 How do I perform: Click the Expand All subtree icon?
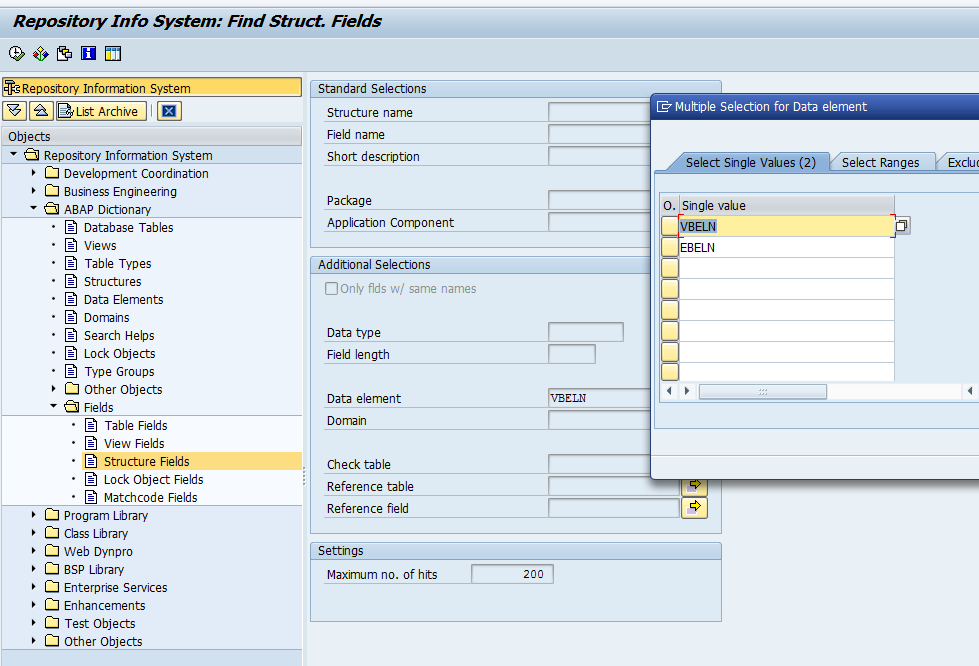pos(15,111)
